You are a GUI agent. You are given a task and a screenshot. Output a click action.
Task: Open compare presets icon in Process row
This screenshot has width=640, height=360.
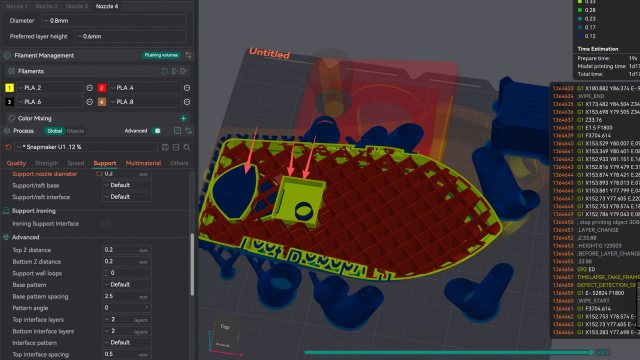coord(188,131)
